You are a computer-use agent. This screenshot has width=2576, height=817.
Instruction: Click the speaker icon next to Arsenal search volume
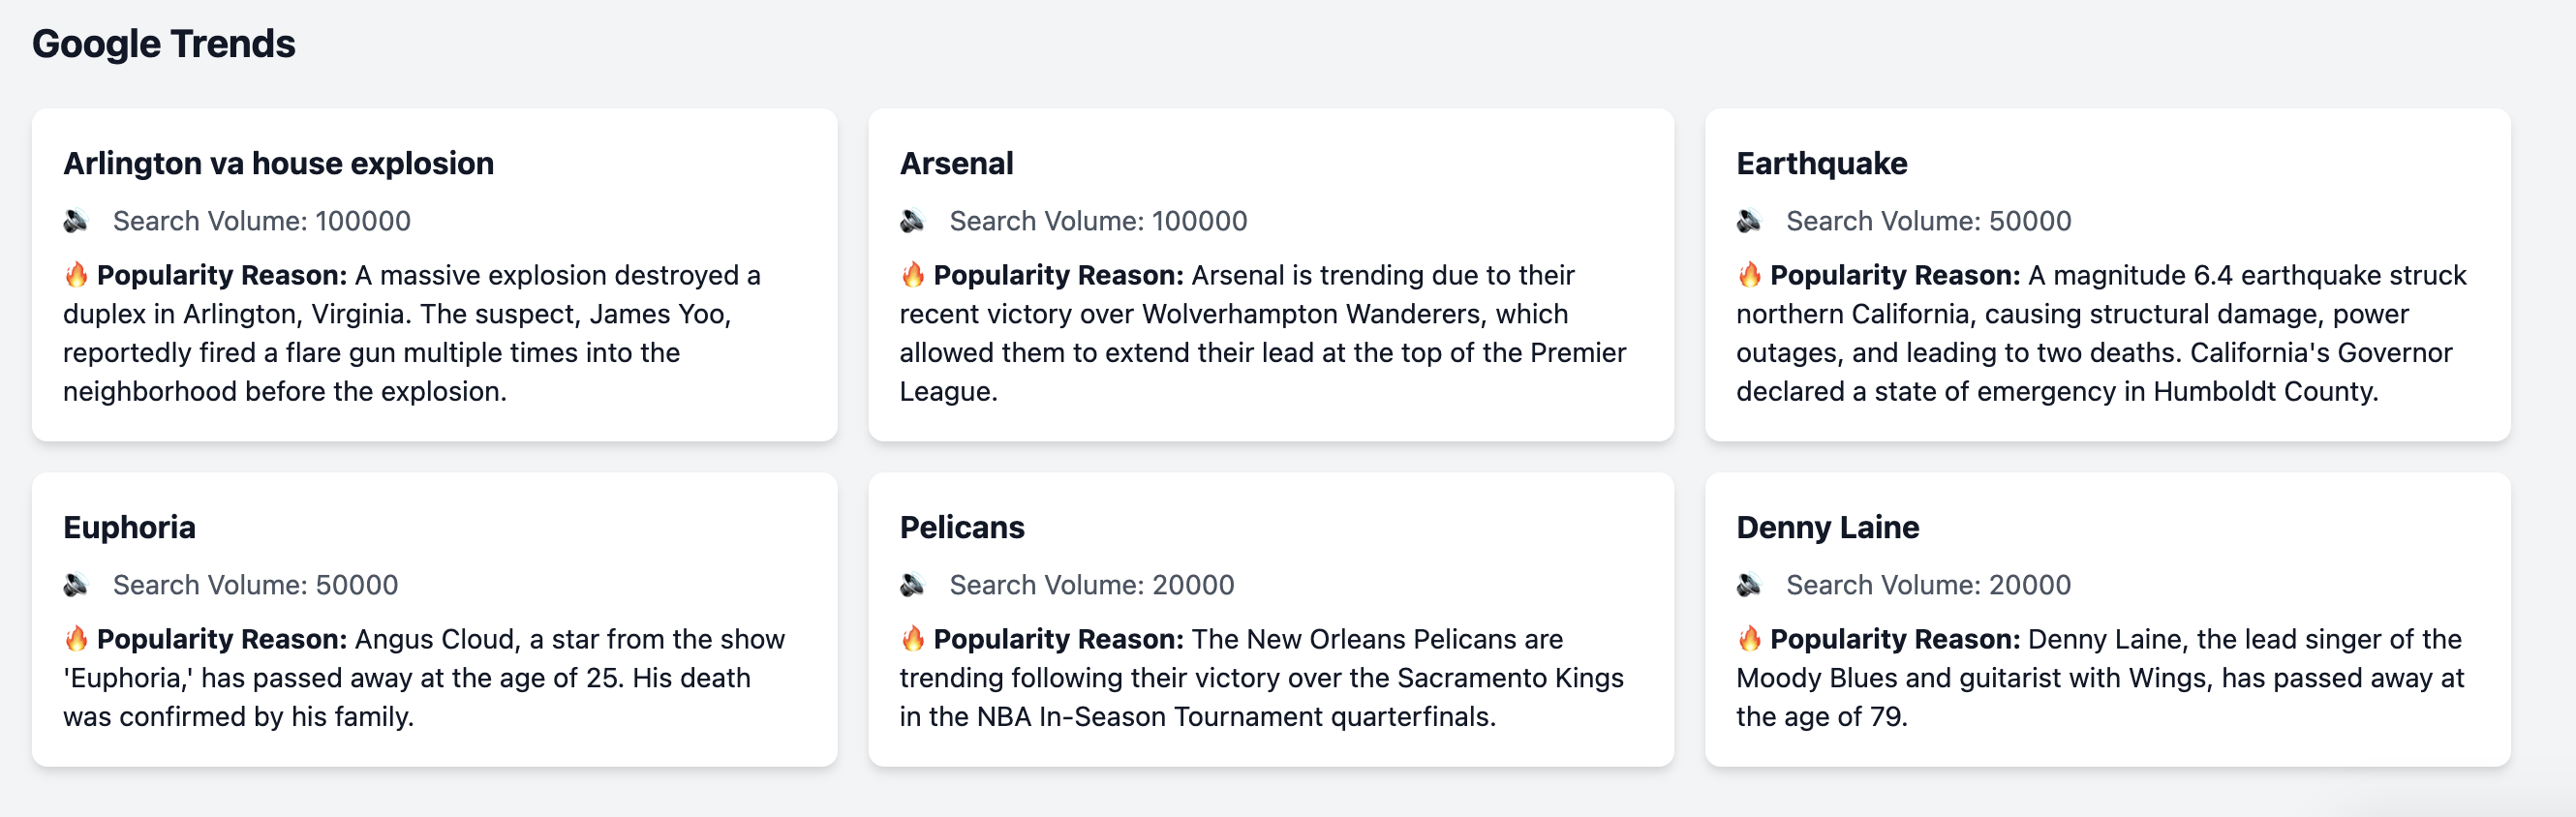click(x=912, y=221)
